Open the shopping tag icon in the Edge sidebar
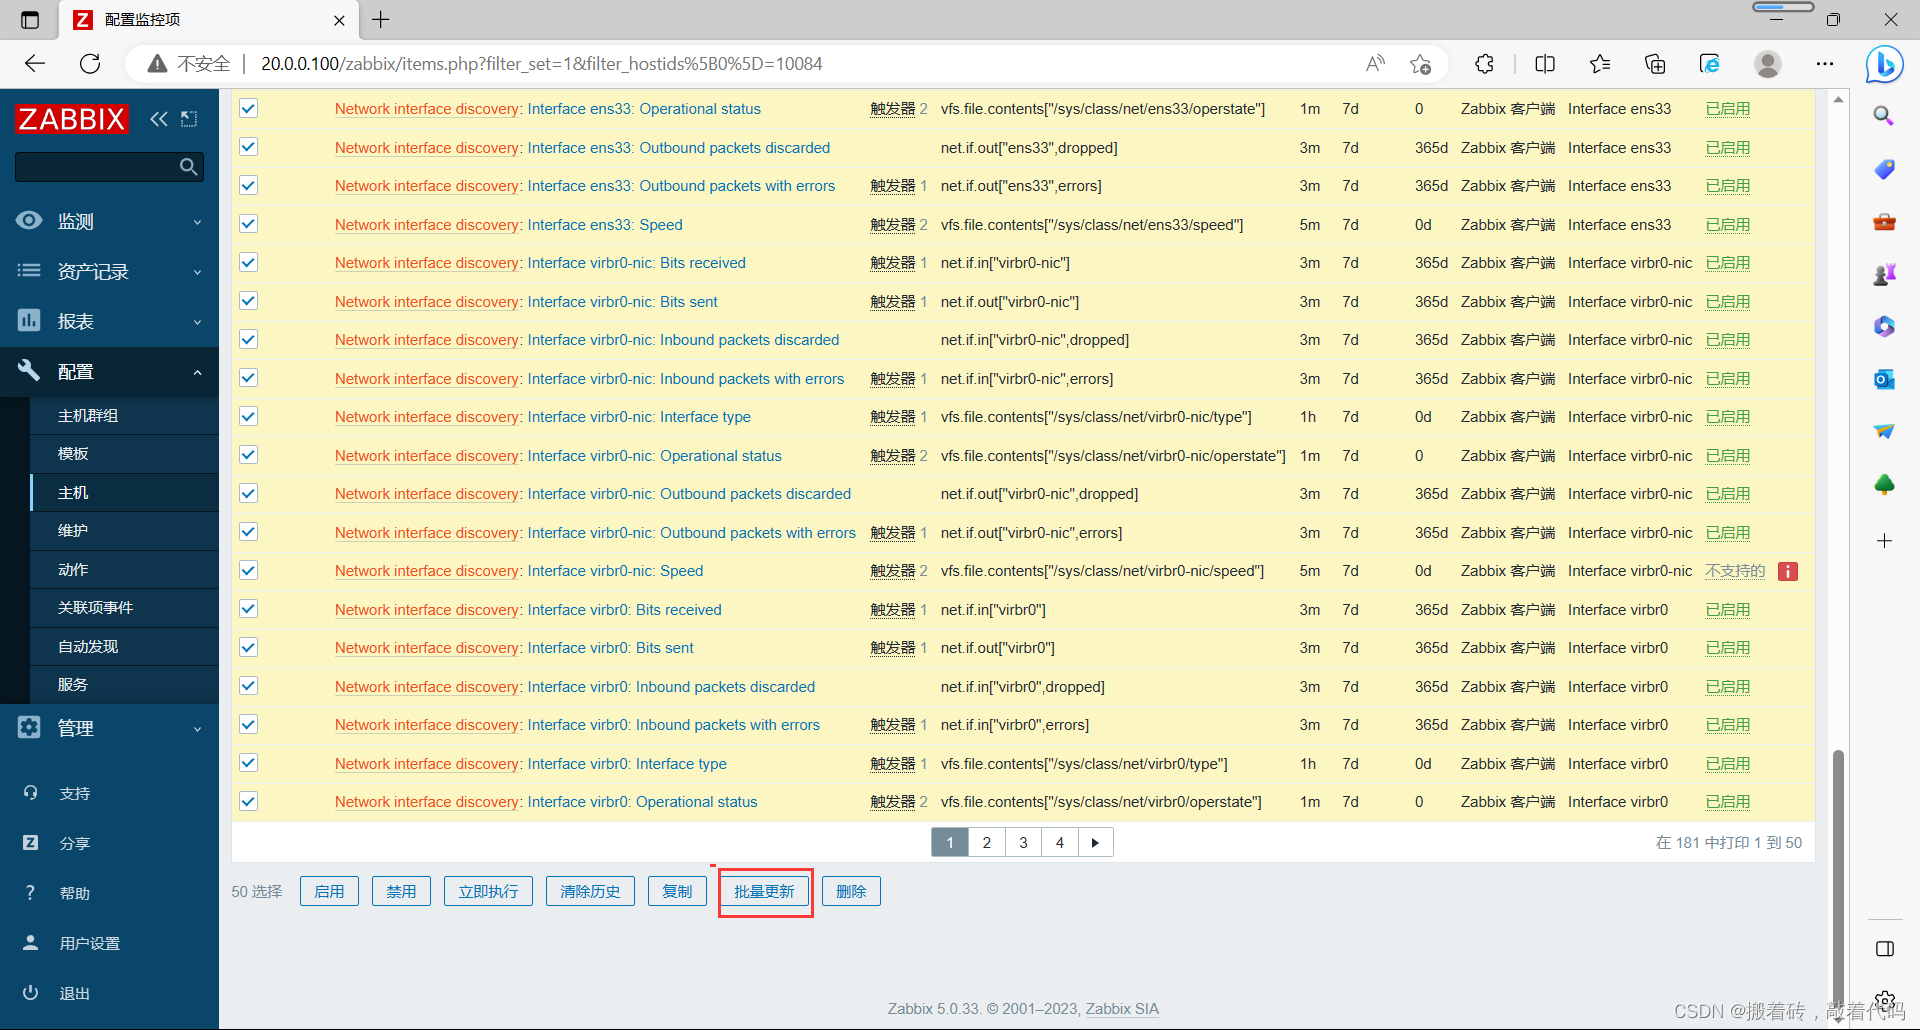Image resolution: width=1920 pixels, height=1030 pixels. click(1884, 169)
